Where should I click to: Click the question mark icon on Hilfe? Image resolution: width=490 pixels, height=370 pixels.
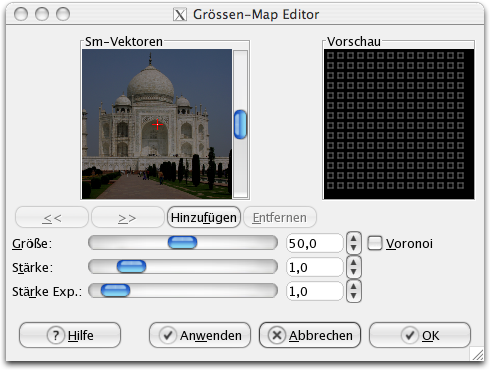[x=56, y=335]
